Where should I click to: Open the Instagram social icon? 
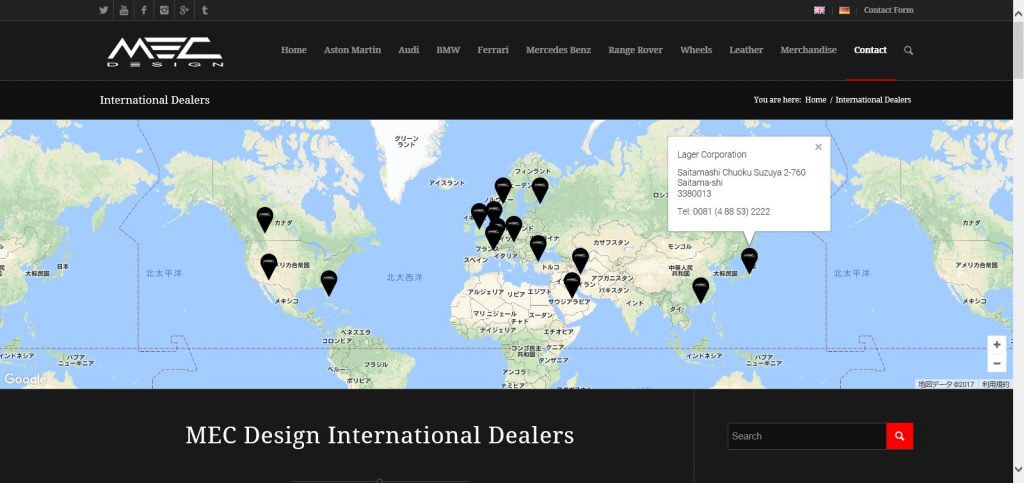coord(164,10)
